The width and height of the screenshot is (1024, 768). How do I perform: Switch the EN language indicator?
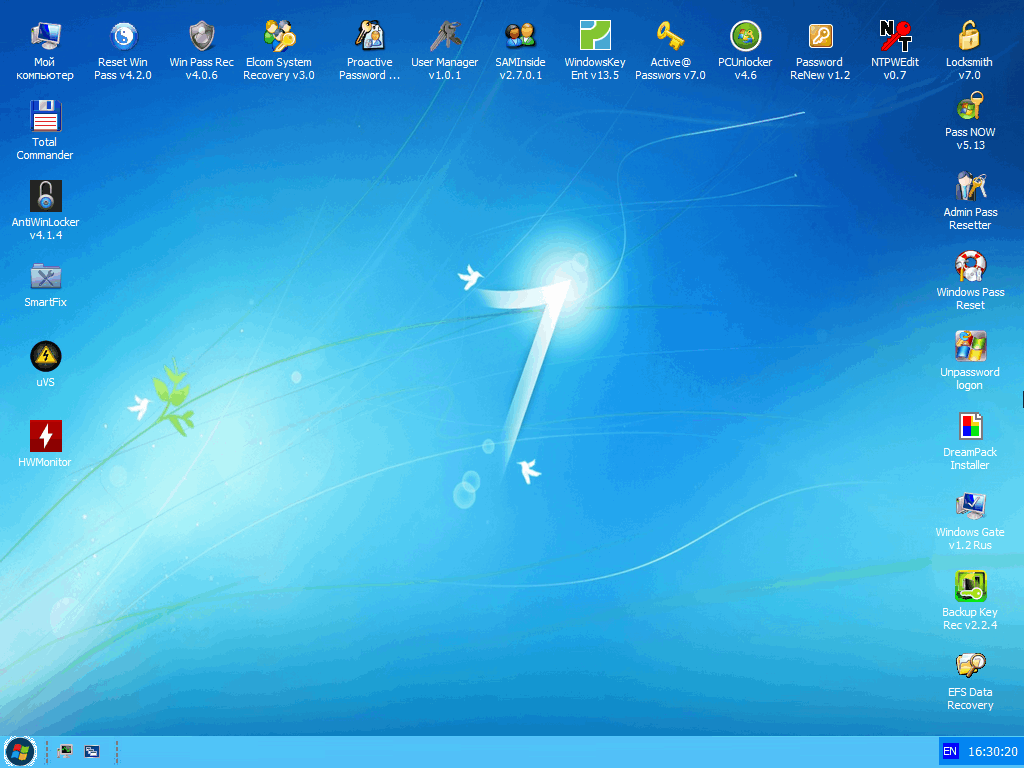(x=950, y=752)
